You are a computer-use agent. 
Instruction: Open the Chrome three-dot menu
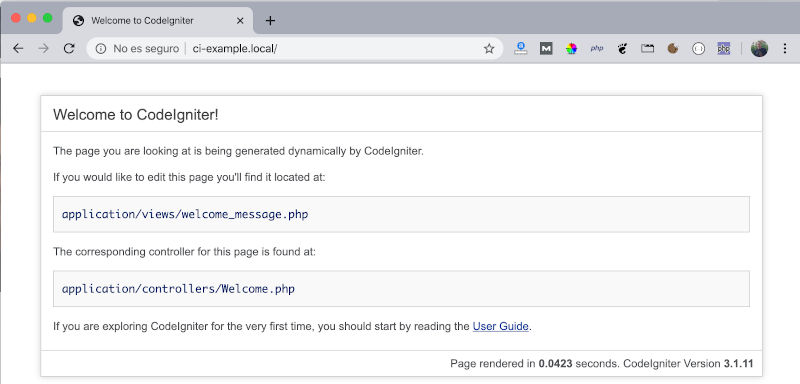click(785, 48)
